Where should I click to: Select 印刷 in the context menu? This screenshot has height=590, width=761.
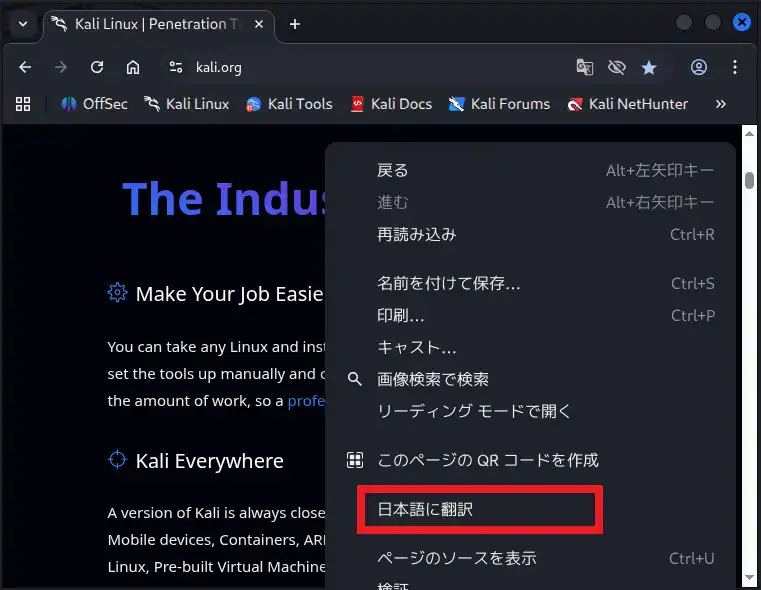pyautogui.click(x=530, y=315)
